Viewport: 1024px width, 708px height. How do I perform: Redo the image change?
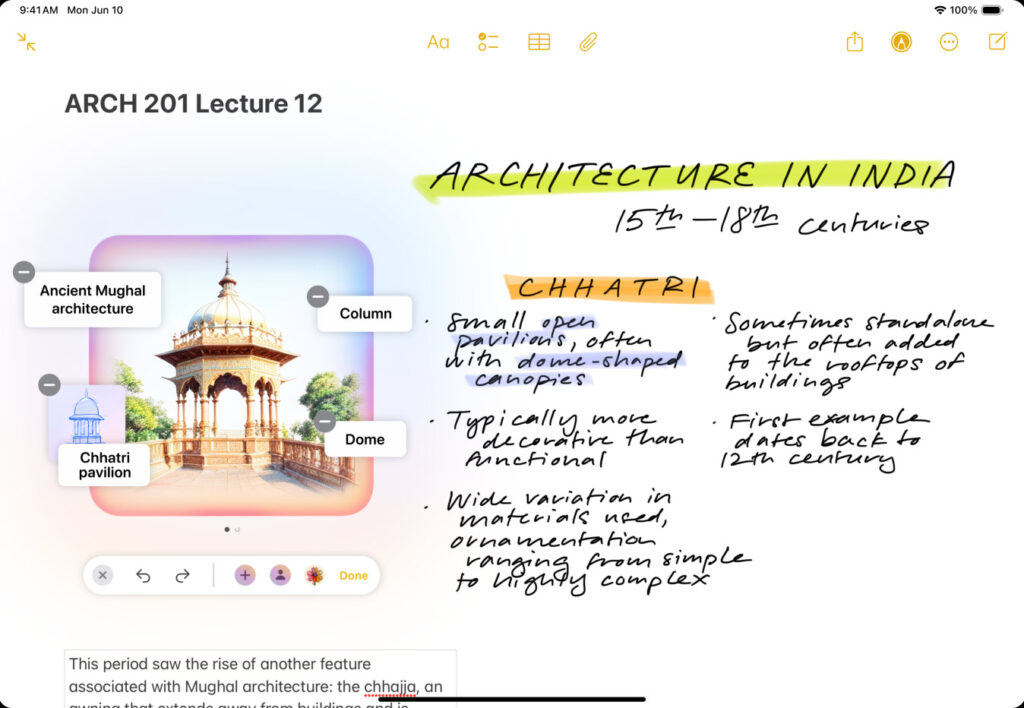182,575
